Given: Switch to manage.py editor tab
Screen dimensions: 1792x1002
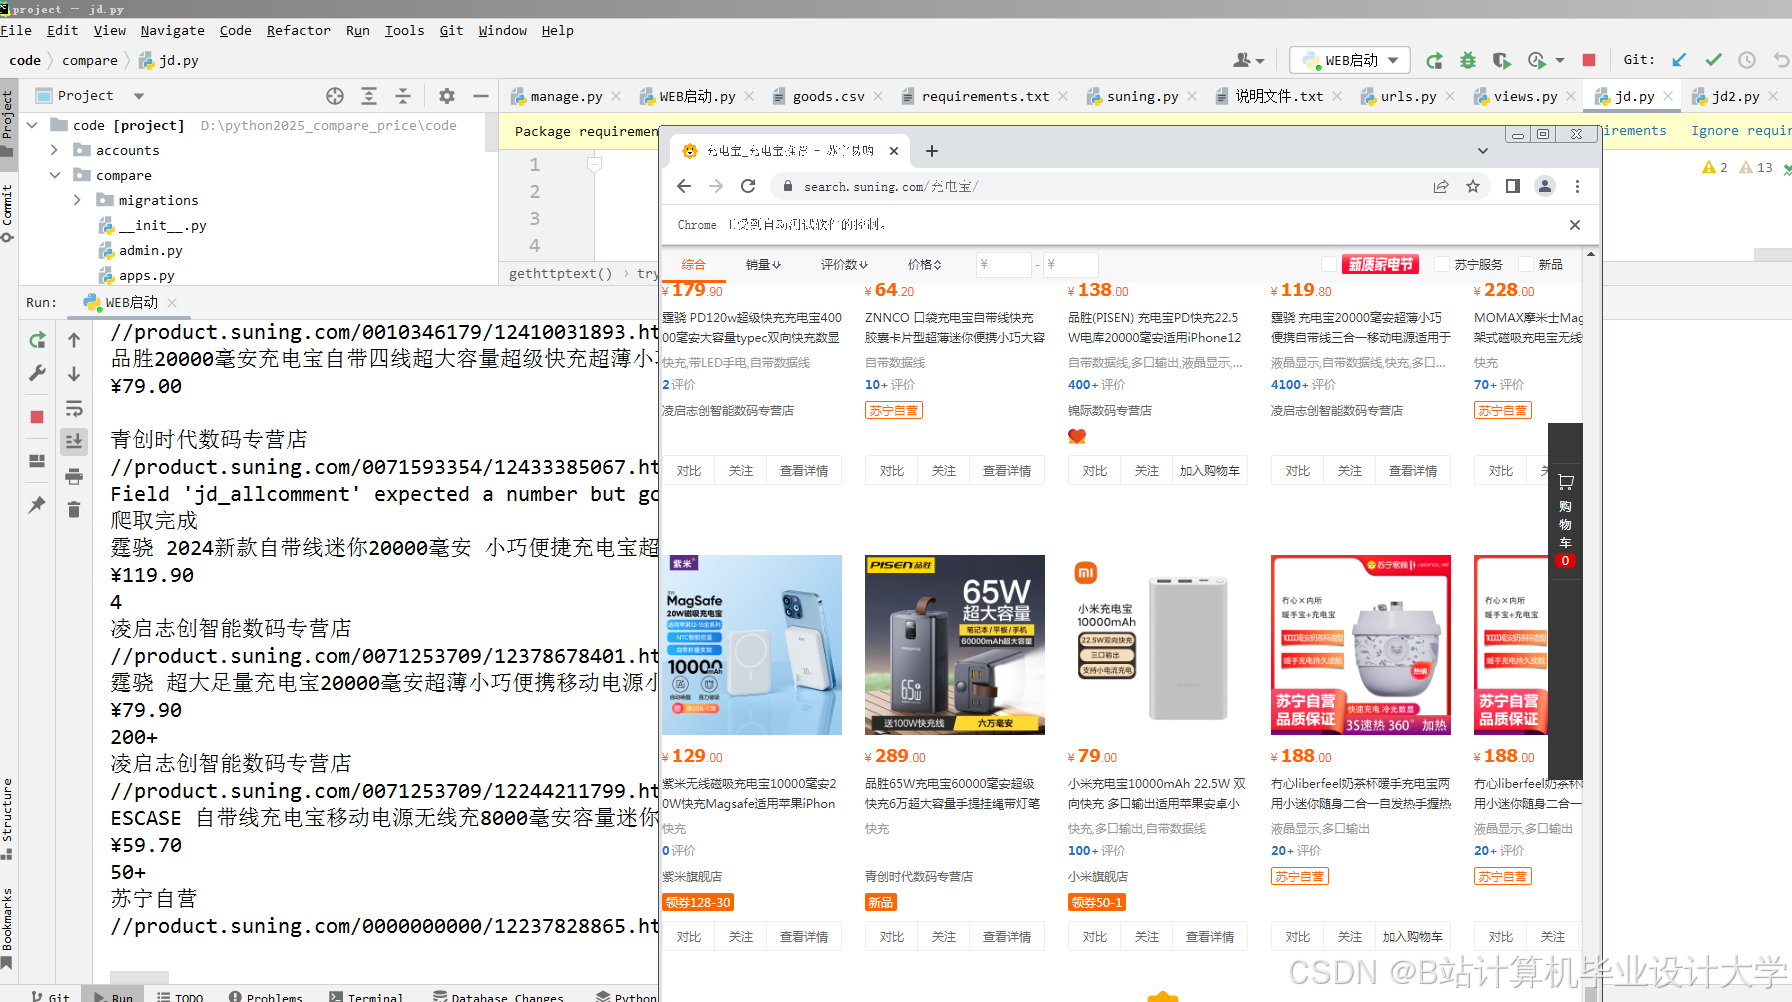Looking at the screenshot, I should click(x=566, y=96).
